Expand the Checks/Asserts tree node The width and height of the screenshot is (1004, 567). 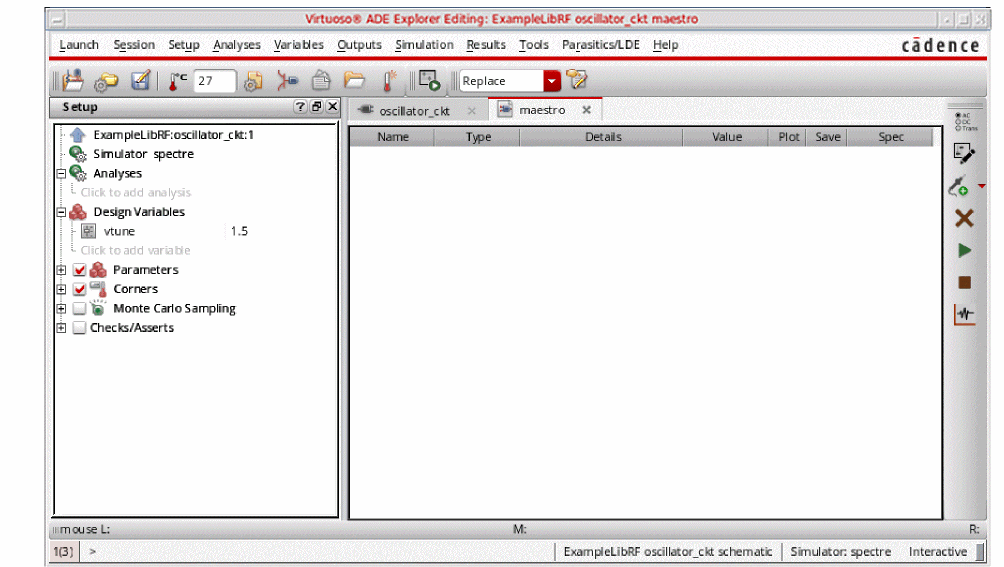(61, 328)
